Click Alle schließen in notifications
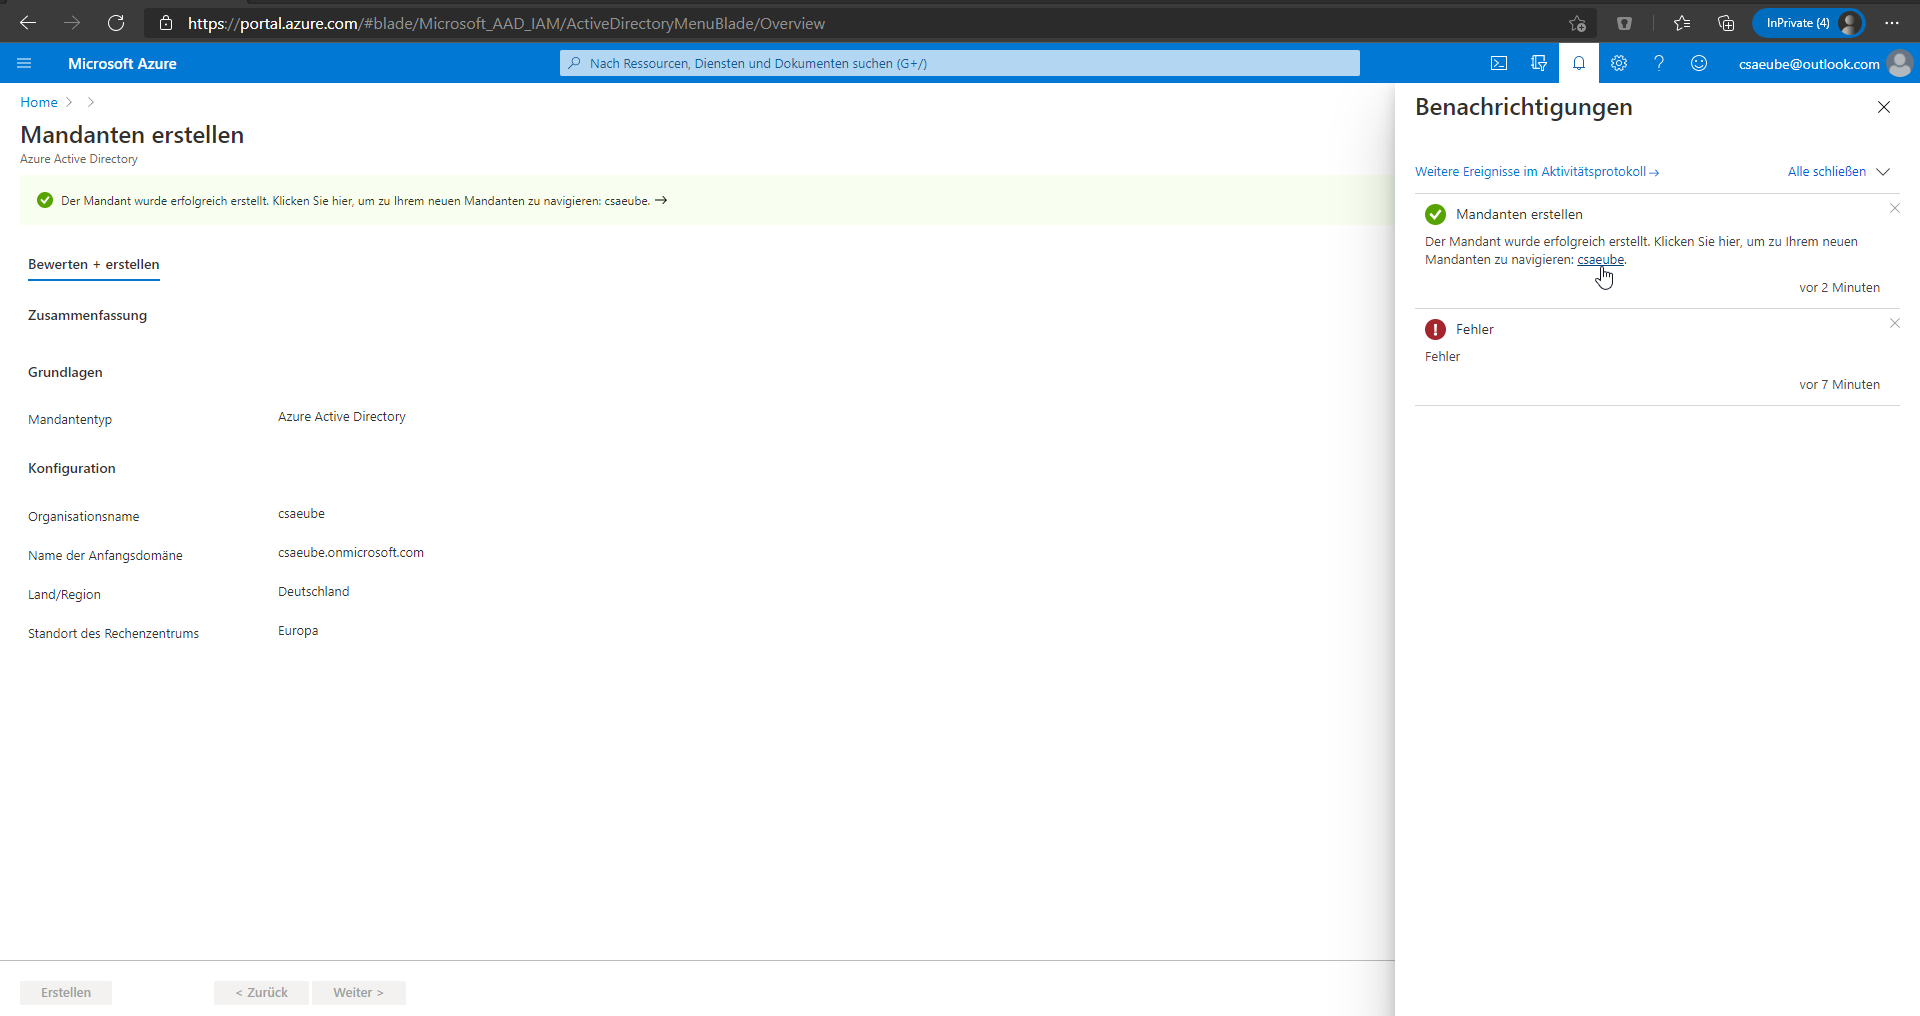This screenshot has width=1920, height=1016. 1827,172
